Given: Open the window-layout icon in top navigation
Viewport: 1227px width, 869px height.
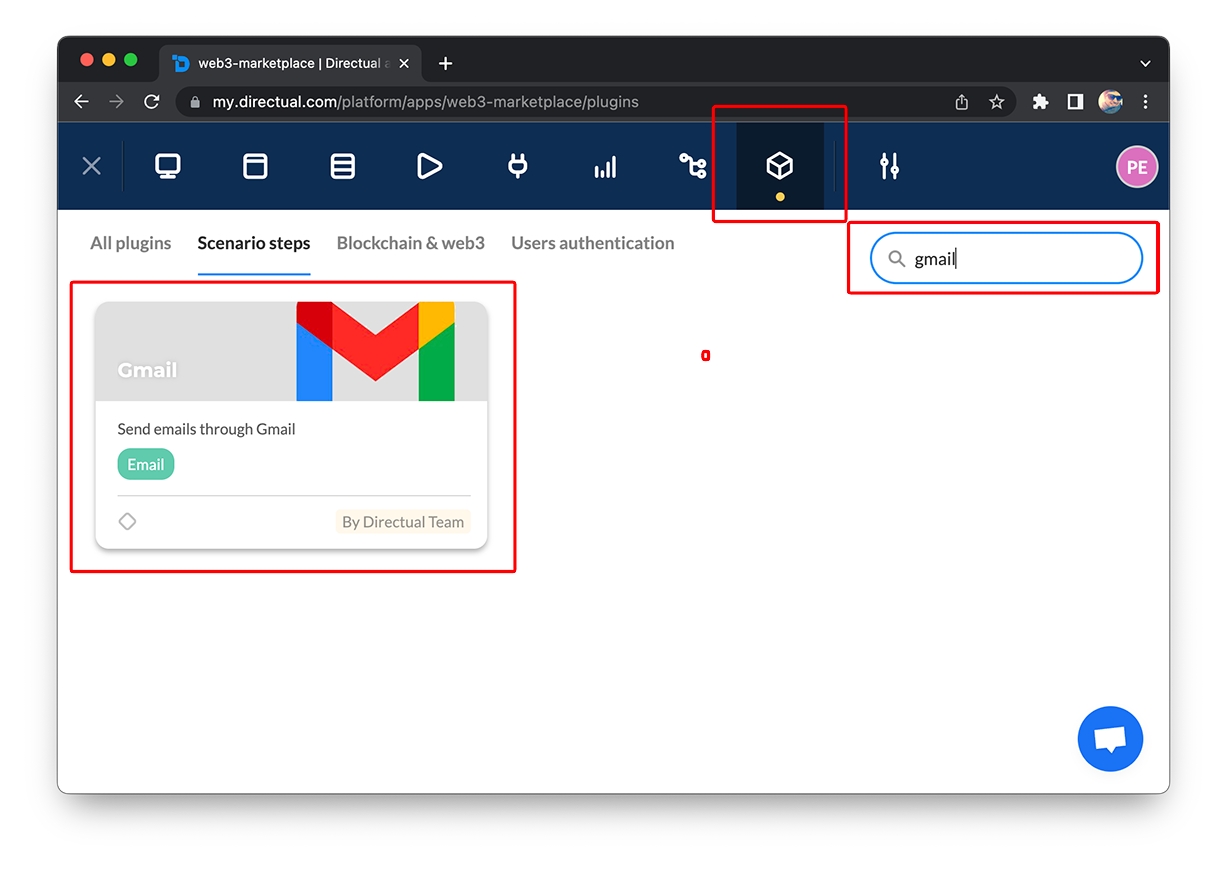Looking at the screenshot, I should pyautogui.click(x=255, y=166).
